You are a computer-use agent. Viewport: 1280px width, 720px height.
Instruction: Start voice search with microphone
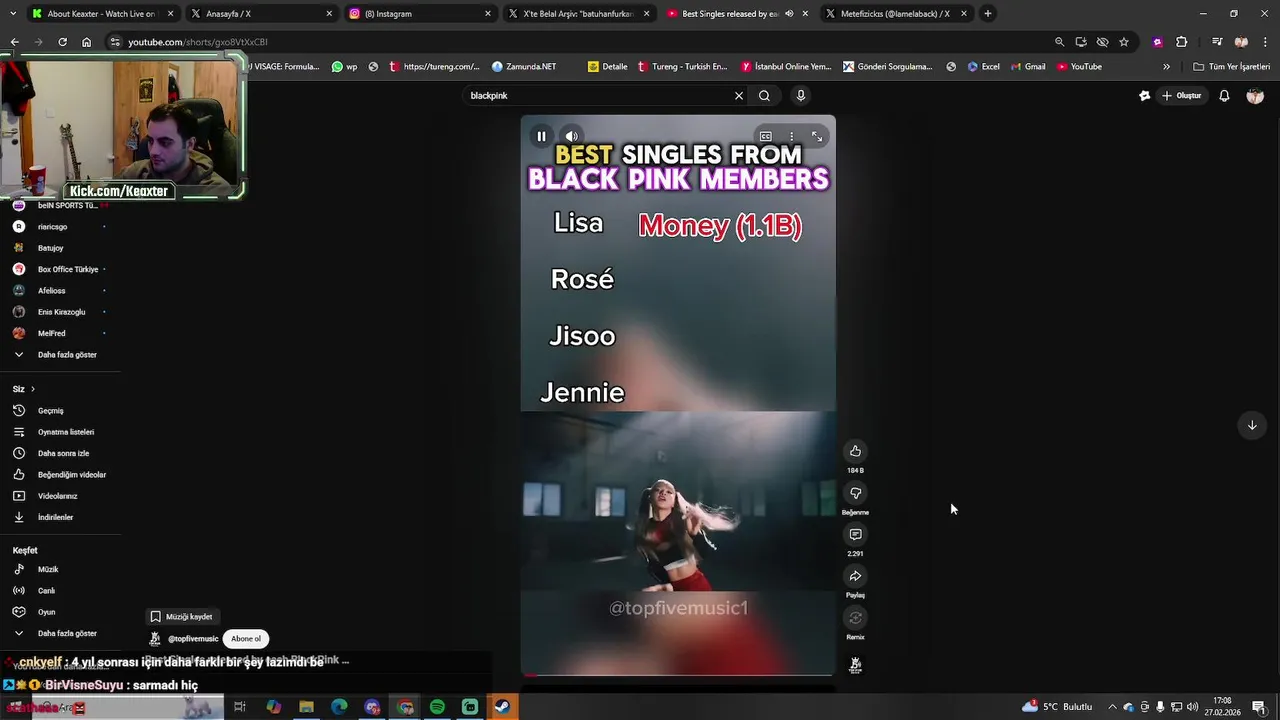pos(800,96)
